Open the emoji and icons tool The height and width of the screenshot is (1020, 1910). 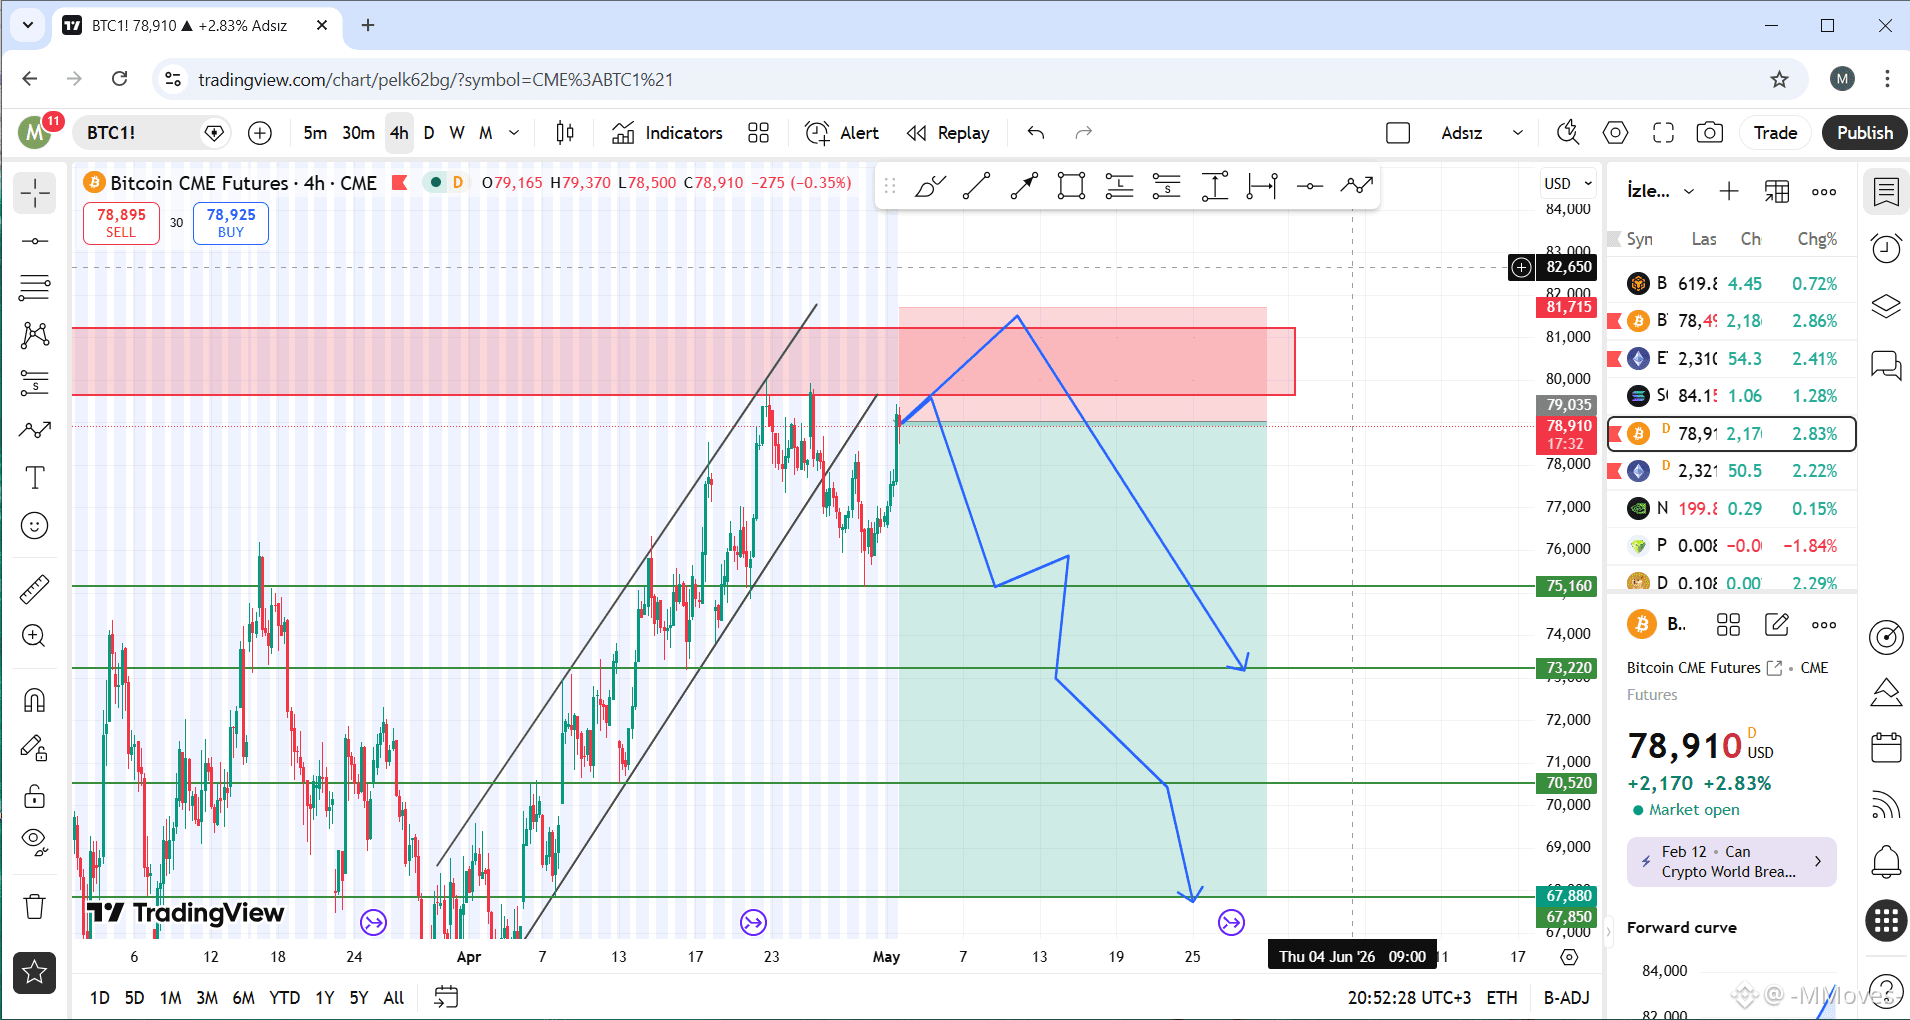[x=35, y=526]
